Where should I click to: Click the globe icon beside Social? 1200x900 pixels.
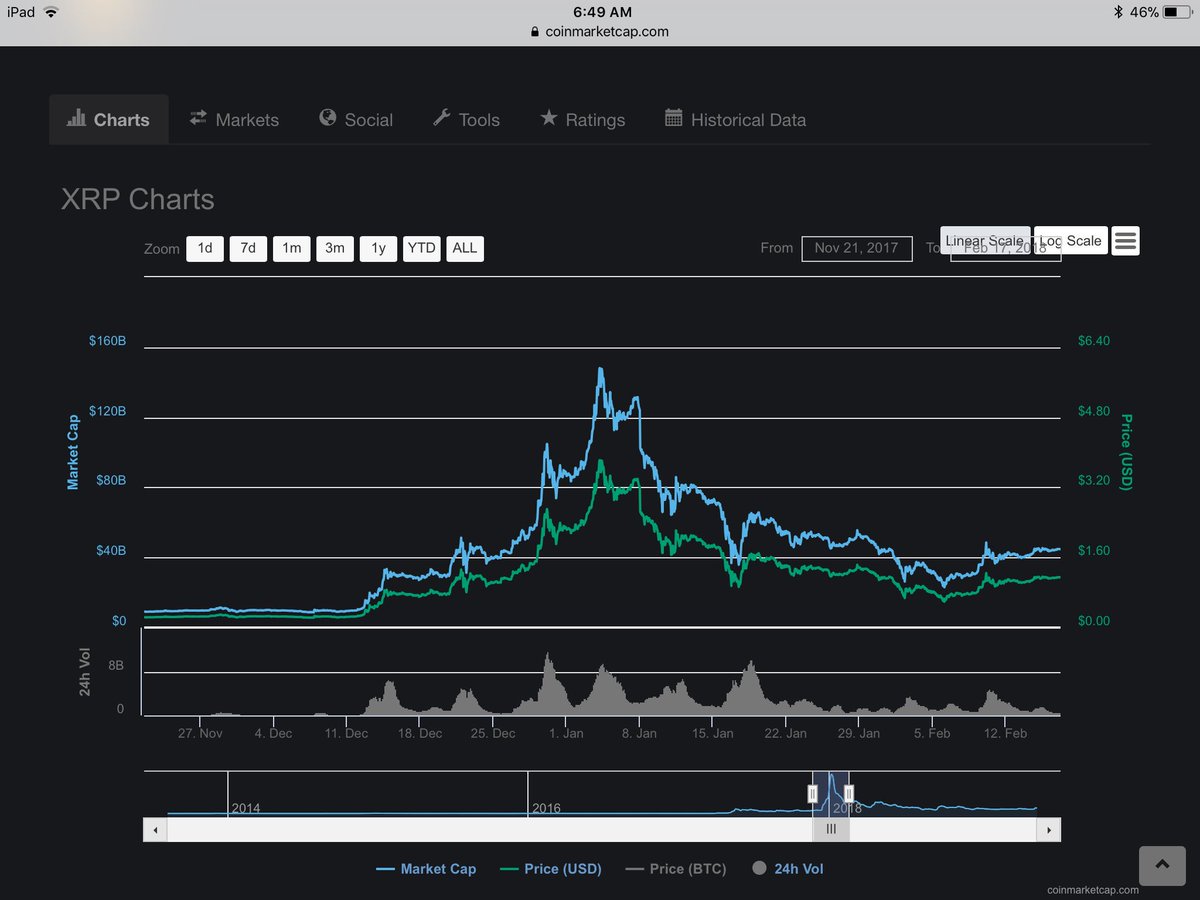[327, 117]
